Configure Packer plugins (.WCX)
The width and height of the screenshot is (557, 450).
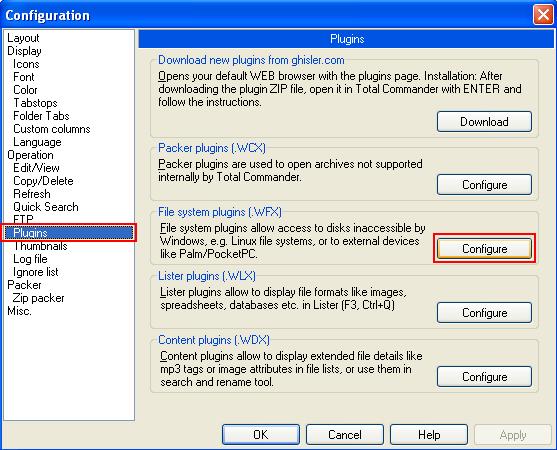[x=484, y=185]
